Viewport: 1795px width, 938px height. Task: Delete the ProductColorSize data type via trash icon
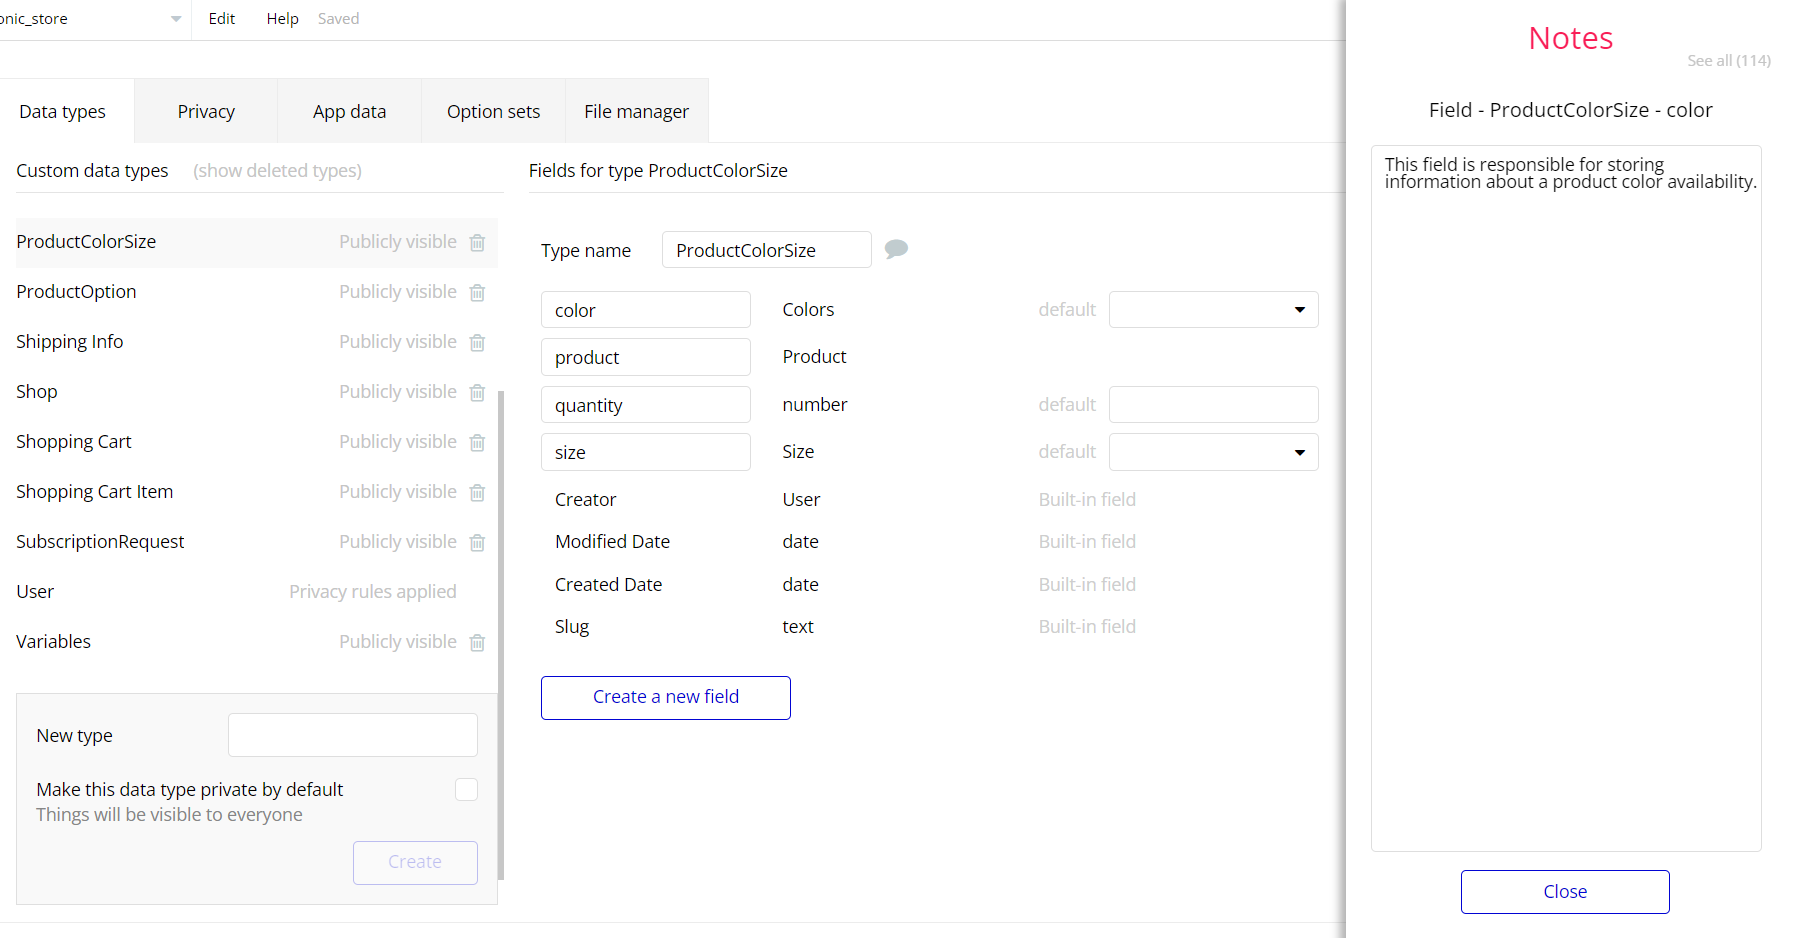(x=477, y=243)
